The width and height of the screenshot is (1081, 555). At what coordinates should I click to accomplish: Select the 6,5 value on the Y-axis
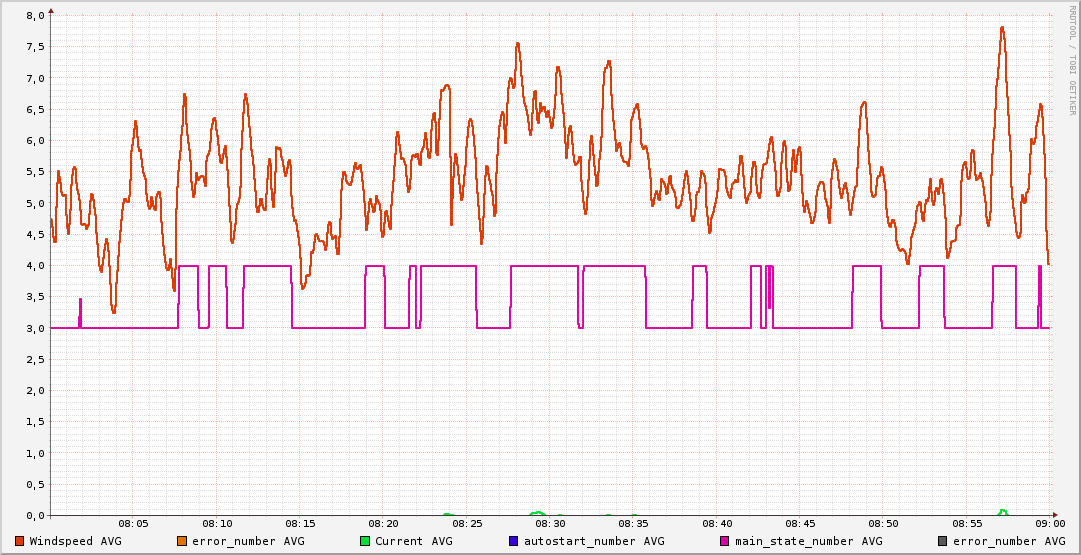click(x=35, y=110)
